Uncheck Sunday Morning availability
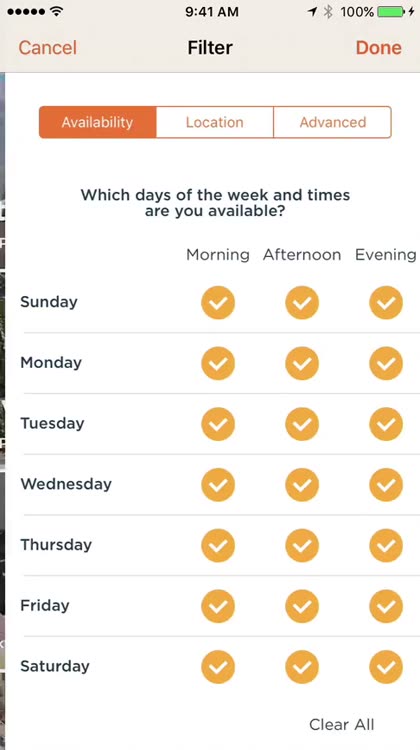420x750 pixels. click(218, 302)
